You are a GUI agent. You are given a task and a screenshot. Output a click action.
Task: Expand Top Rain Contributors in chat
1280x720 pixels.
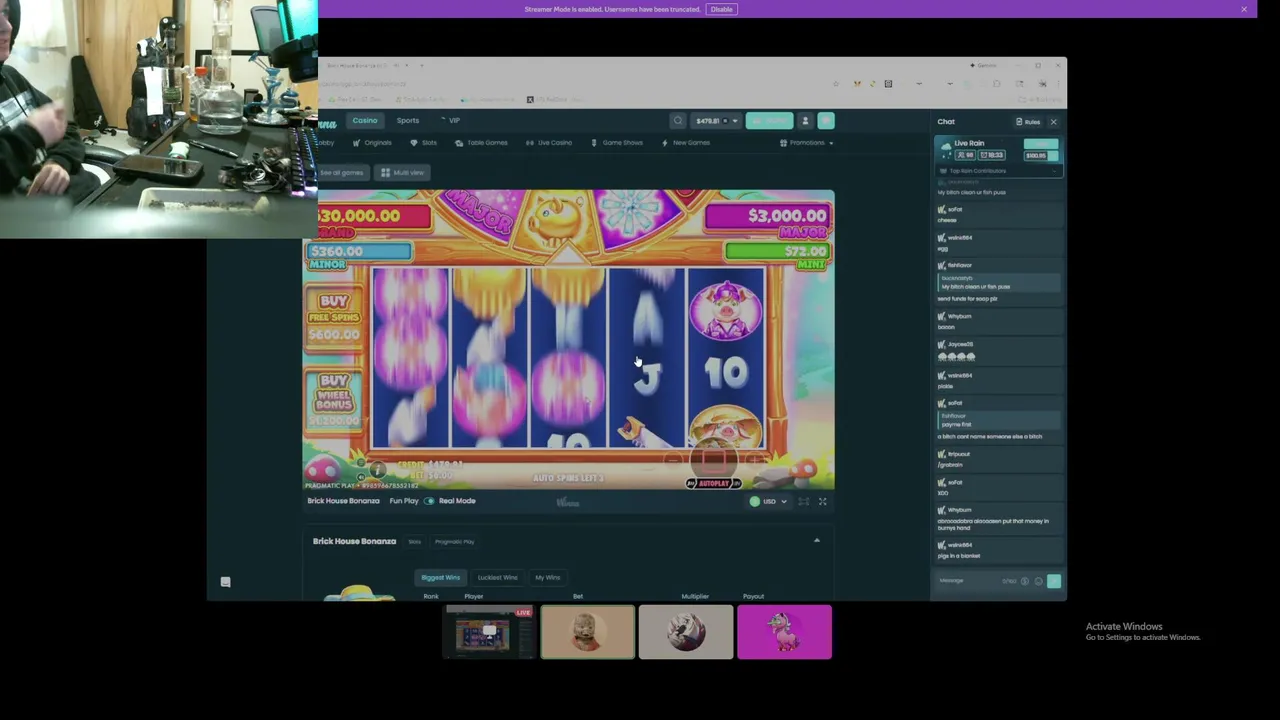coord(998,171)
